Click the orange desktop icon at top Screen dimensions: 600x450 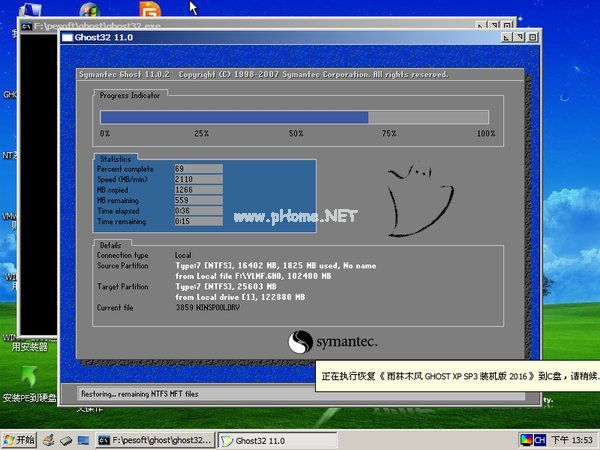[150, 9]
